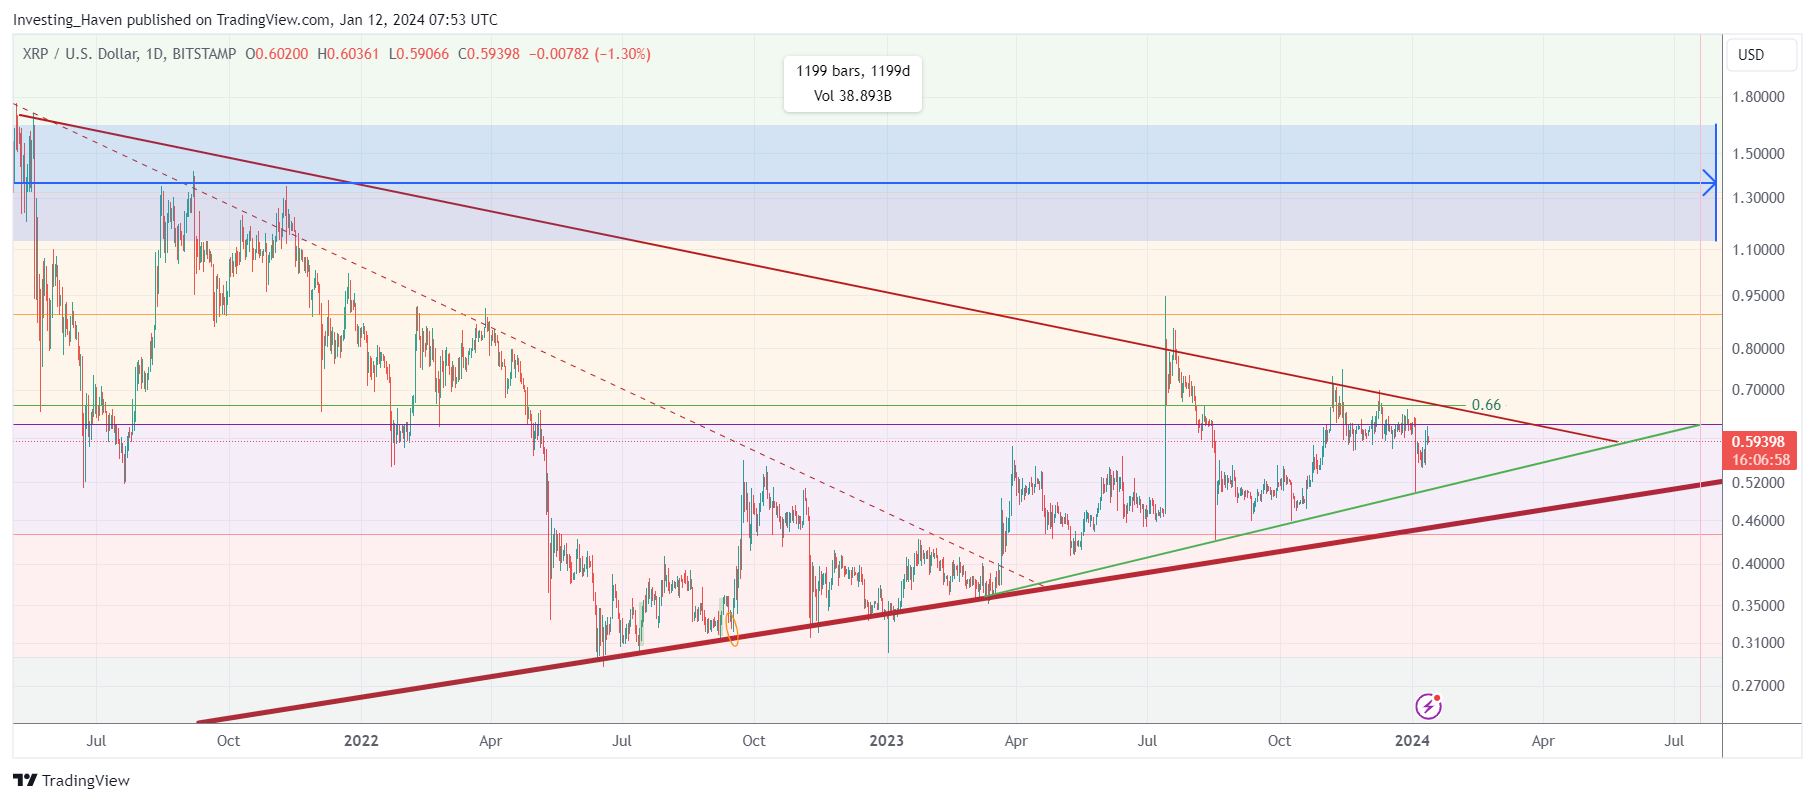
Task: Click the blue arrow at the 1.35 line end
Action: (1709, 183)
